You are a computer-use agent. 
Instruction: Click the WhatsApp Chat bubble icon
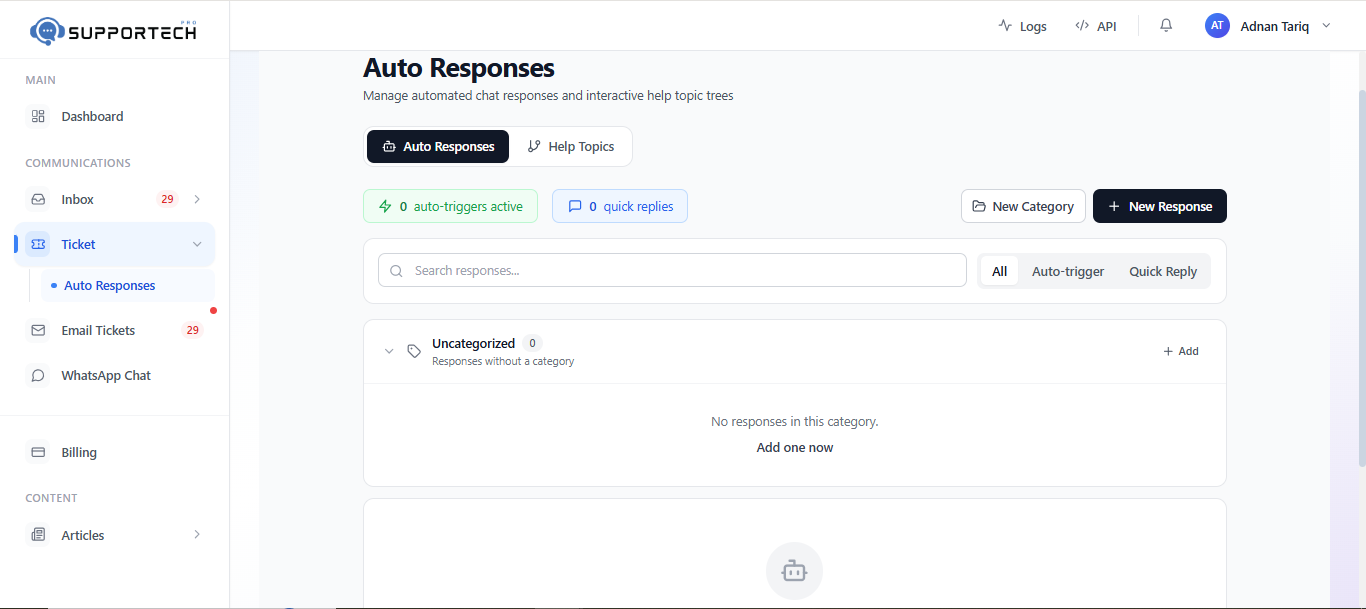click(38, 376)
